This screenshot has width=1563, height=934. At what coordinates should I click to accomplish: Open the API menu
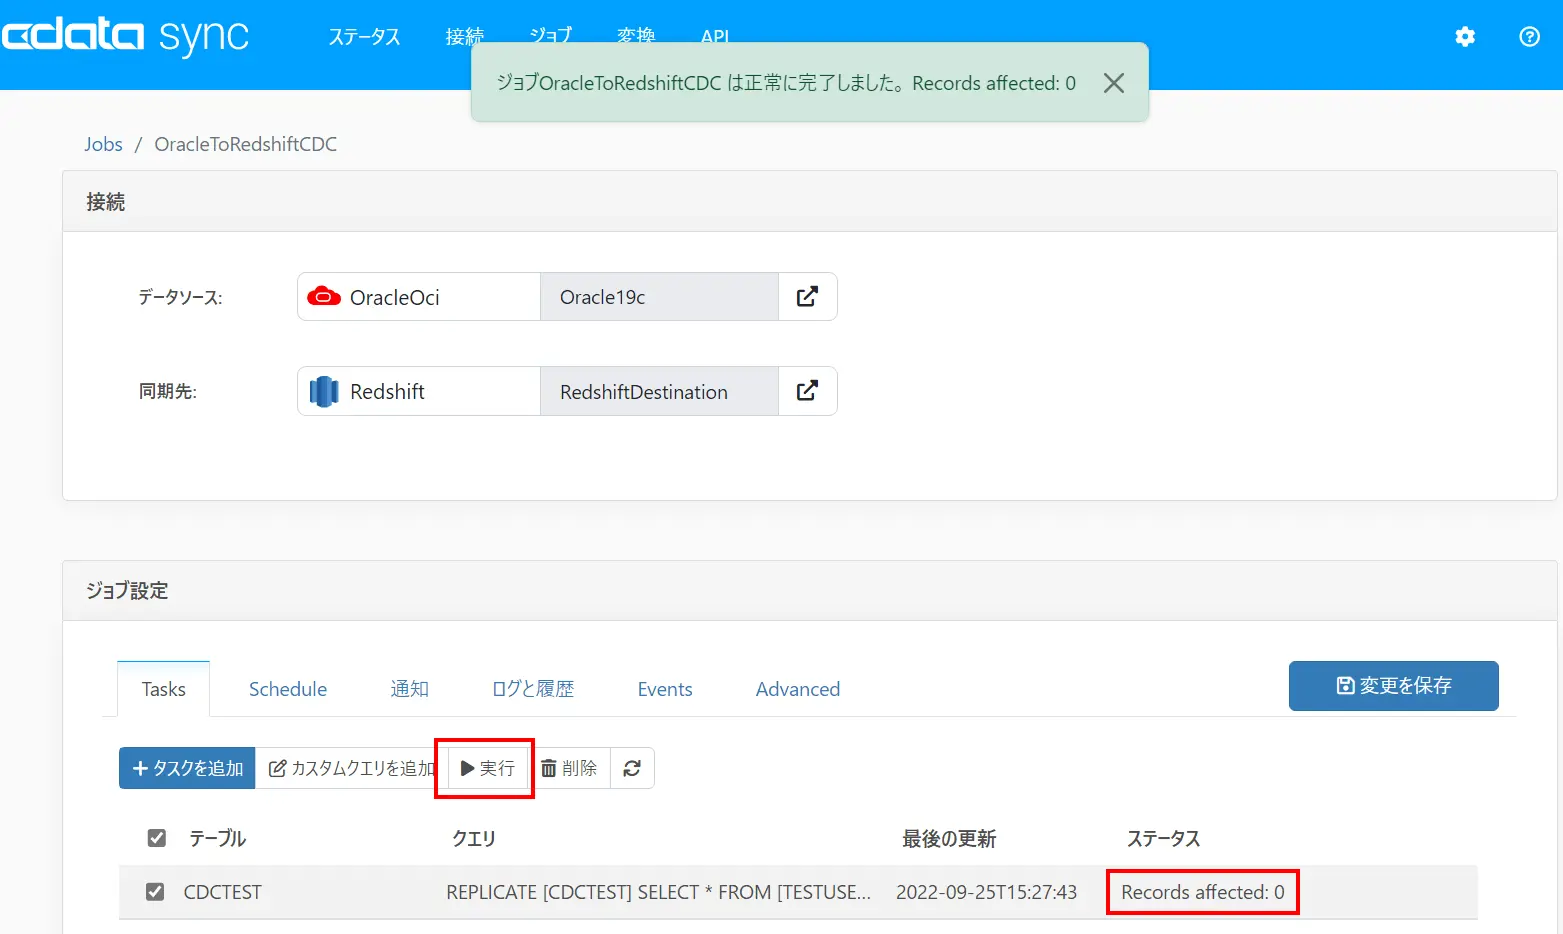[x=715, y=37]
